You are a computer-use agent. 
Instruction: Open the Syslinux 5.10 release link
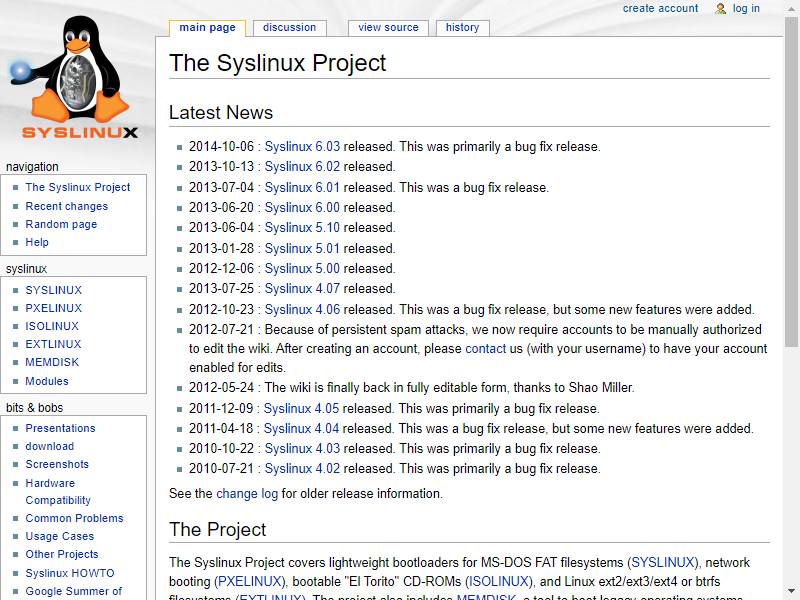[x=302, y=228]
